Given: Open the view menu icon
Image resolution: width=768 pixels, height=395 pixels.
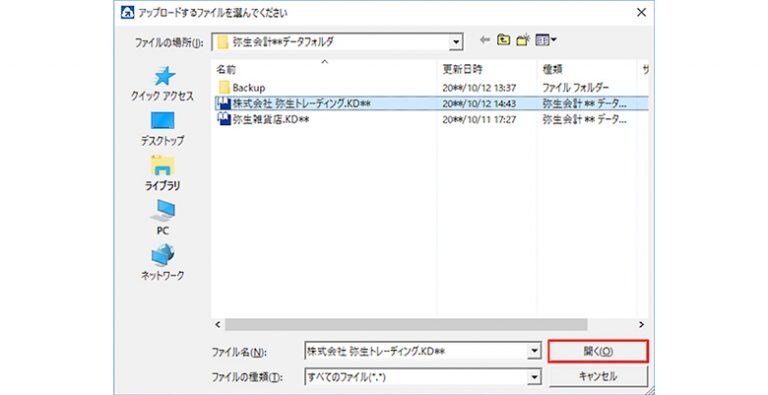Looking at the screenshot, I should coord(546,40).
